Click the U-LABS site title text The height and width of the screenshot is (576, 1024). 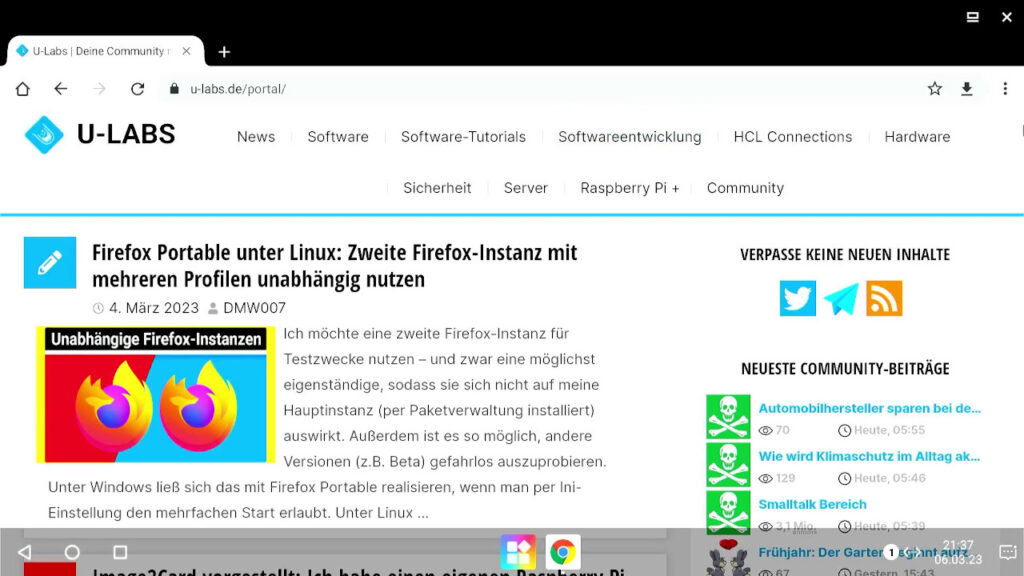[126, 135]
